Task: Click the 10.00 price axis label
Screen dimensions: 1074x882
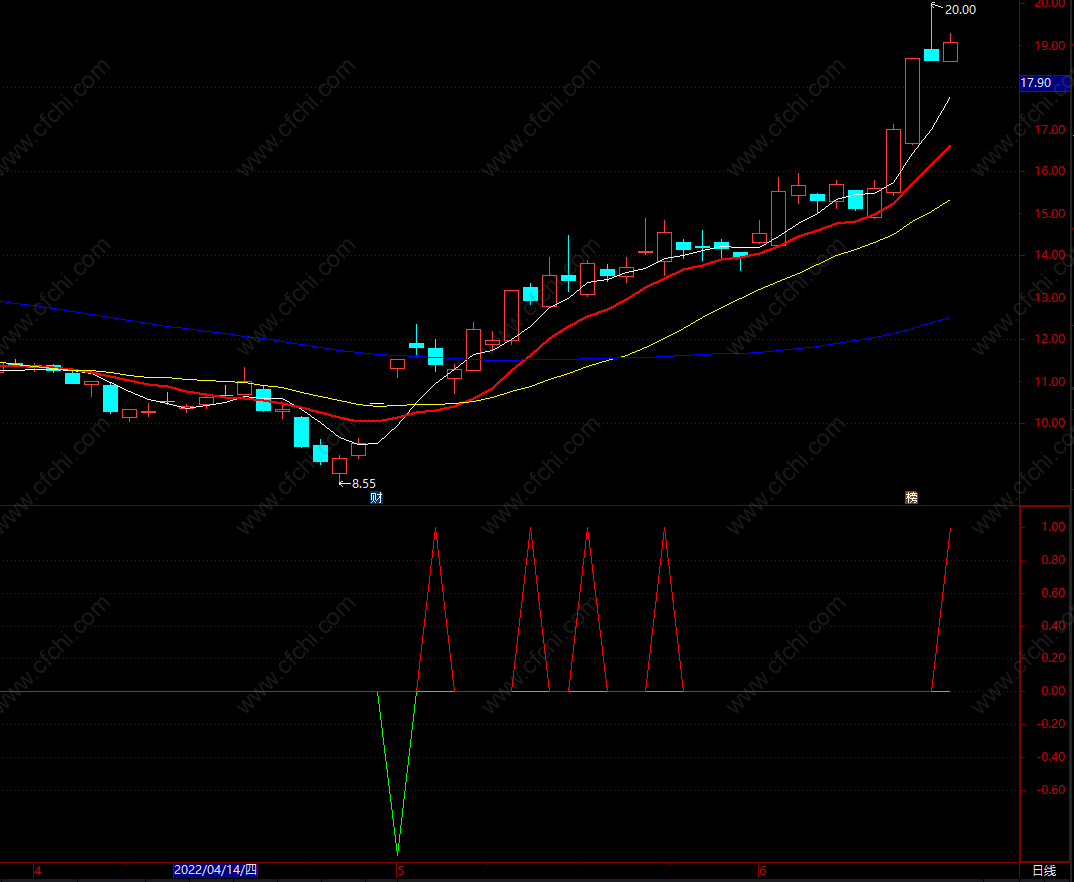Action: [1049, 423]
